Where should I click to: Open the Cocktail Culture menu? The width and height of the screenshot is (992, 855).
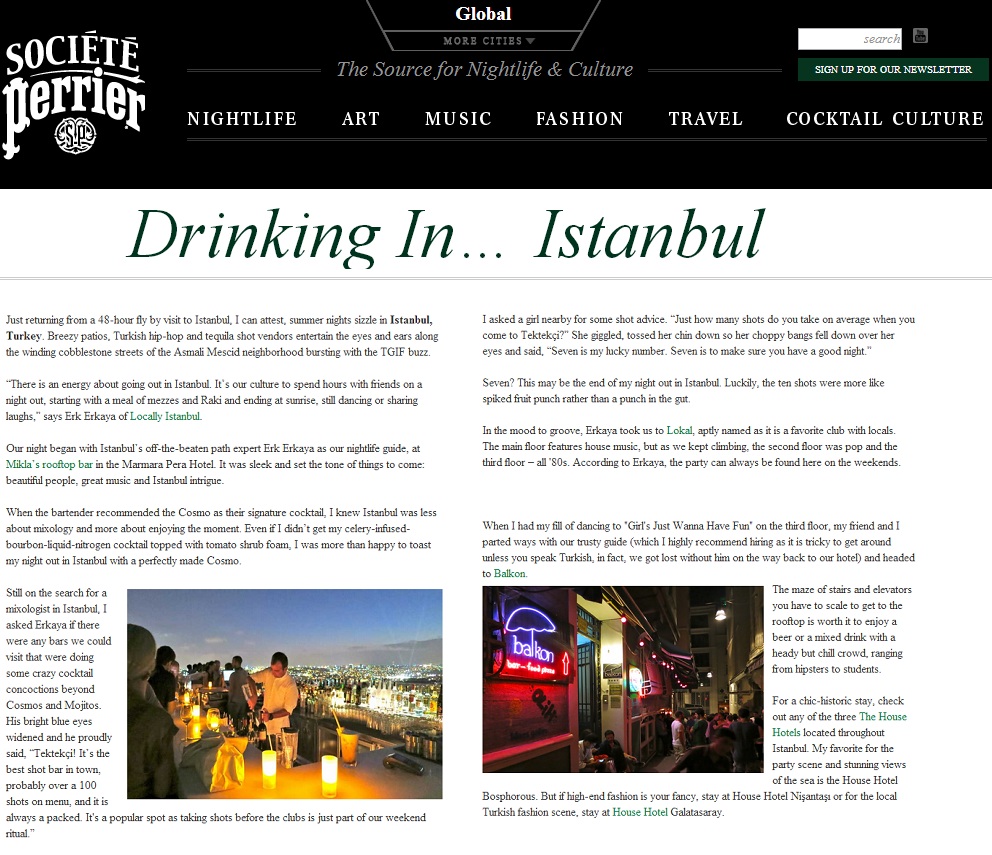(x=885, y=118)
